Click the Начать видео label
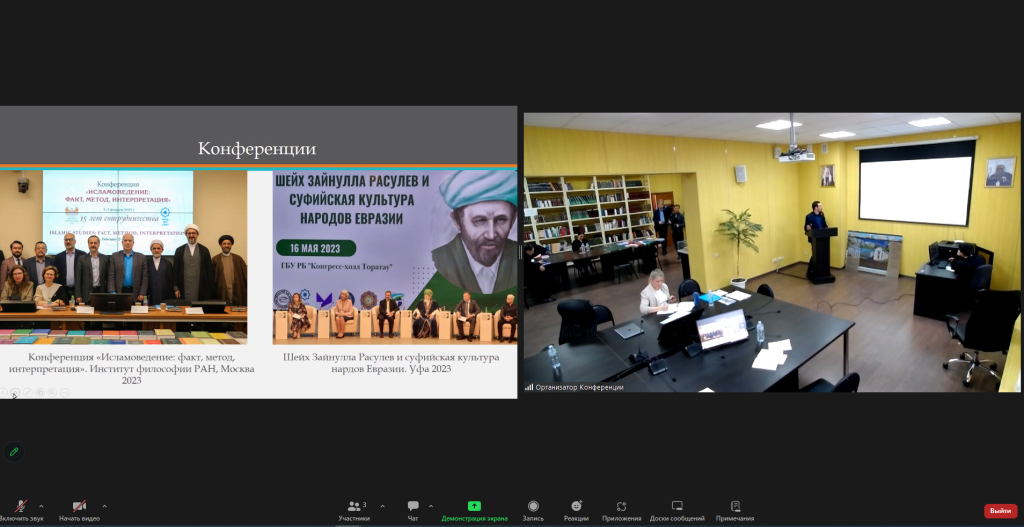Image resolution: width=1024 pixels, height=527 pixels. tap(79, 519)
